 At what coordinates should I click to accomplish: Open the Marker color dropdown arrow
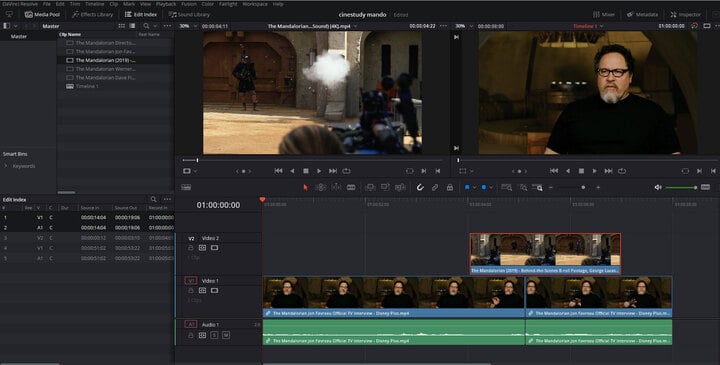pyautogui.click(x=491, y=187)
